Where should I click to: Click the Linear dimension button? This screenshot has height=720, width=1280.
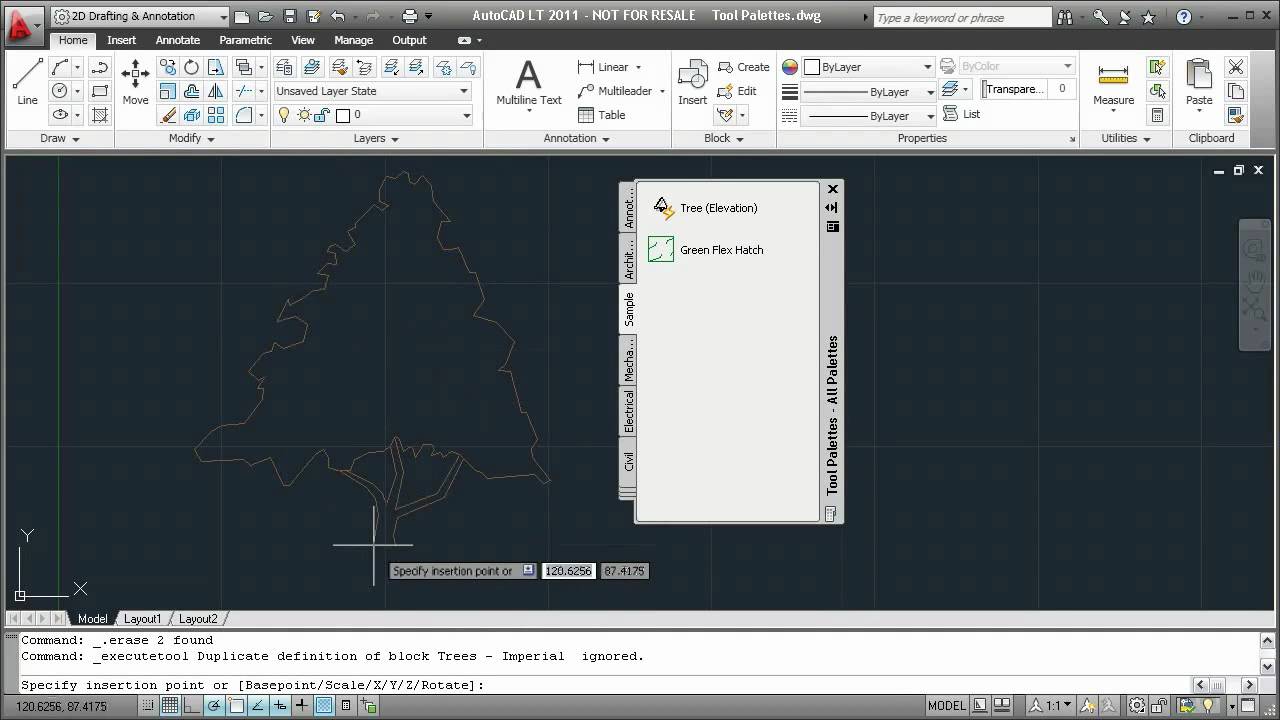[603, 67]
